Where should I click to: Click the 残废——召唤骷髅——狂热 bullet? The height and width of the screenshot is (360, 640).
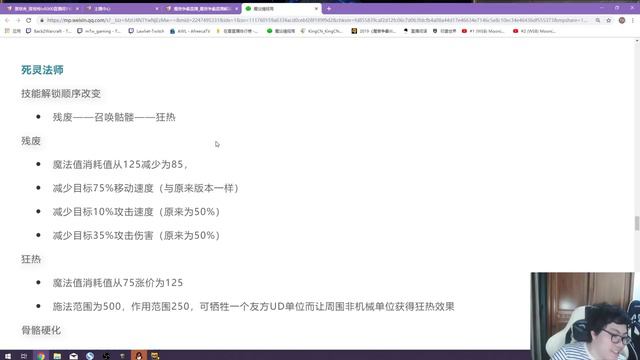tap(114, 117)
